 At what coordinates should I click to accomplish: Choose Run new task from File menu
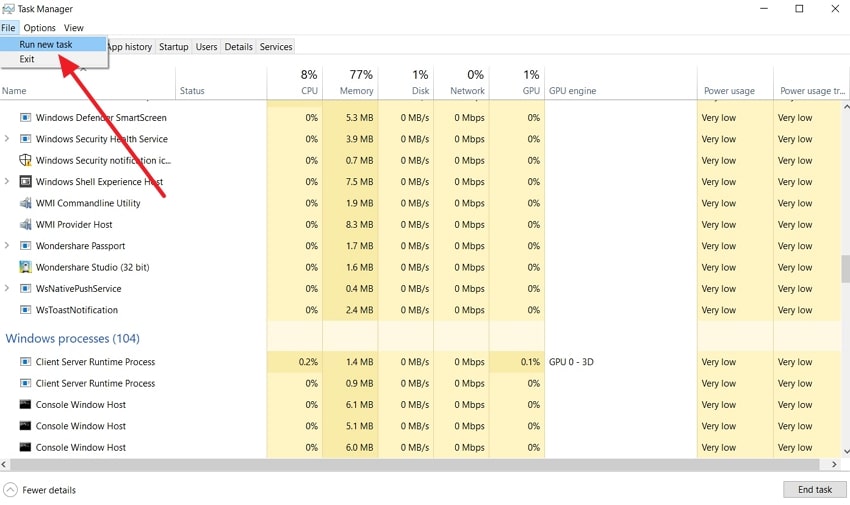coord(46,44)
